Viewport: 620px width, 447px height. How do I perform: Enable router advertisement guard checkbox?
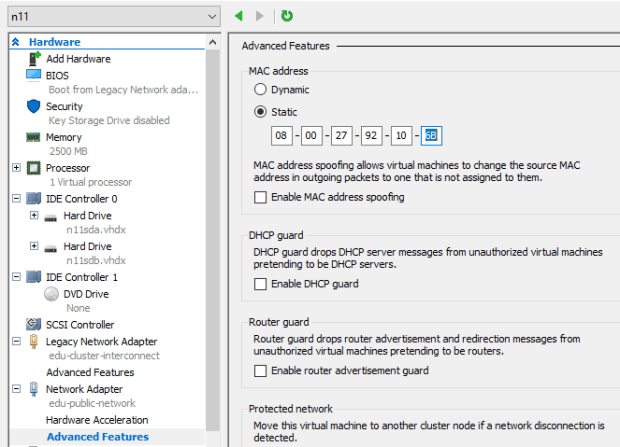coord(261,371)
